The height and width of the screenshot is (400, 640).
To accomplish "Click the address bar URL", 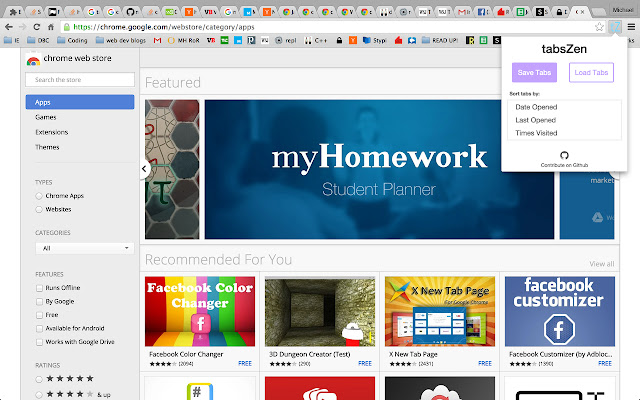I will click(x=164, y=27).
